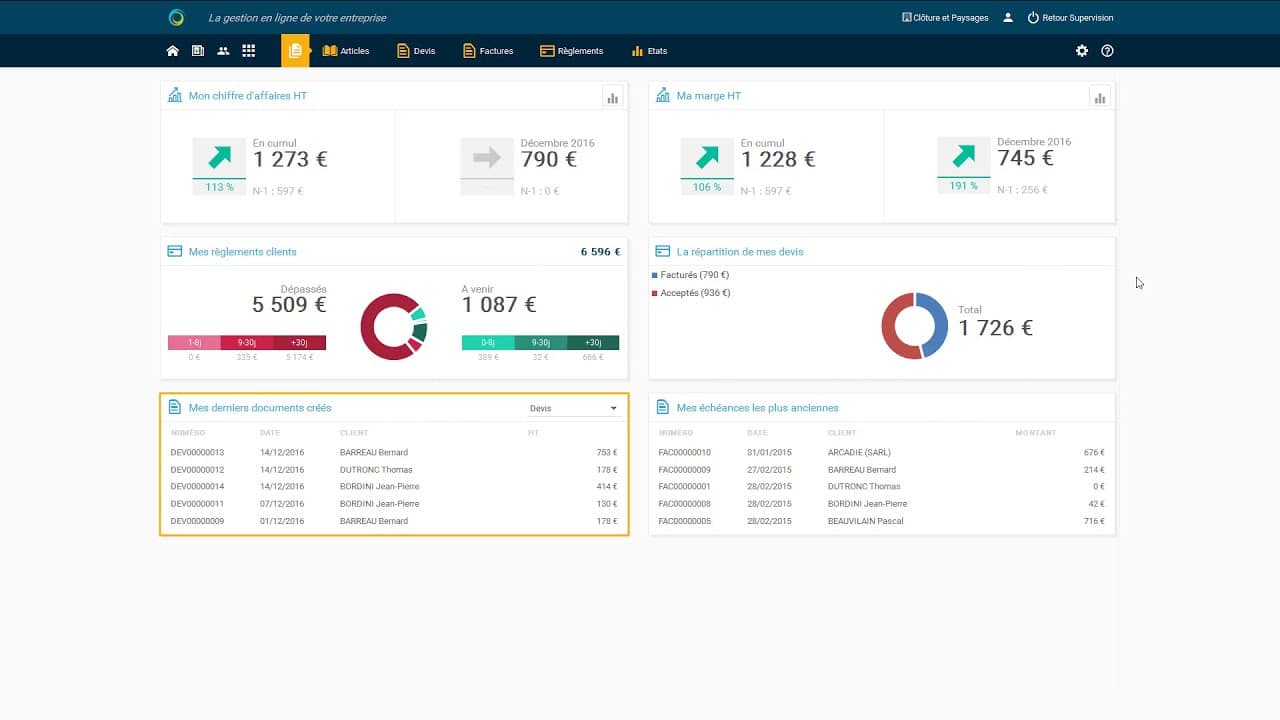
Task: Open chart view of Mon chiffre d'affaires
Action: (612, 97)
